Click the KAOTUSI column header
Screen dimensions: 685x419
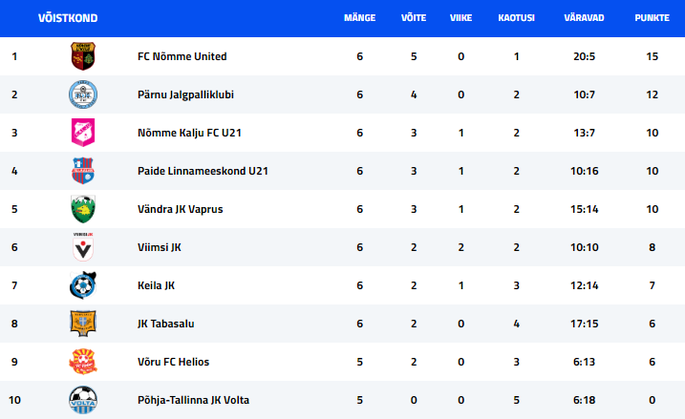[x=516, y=18]
